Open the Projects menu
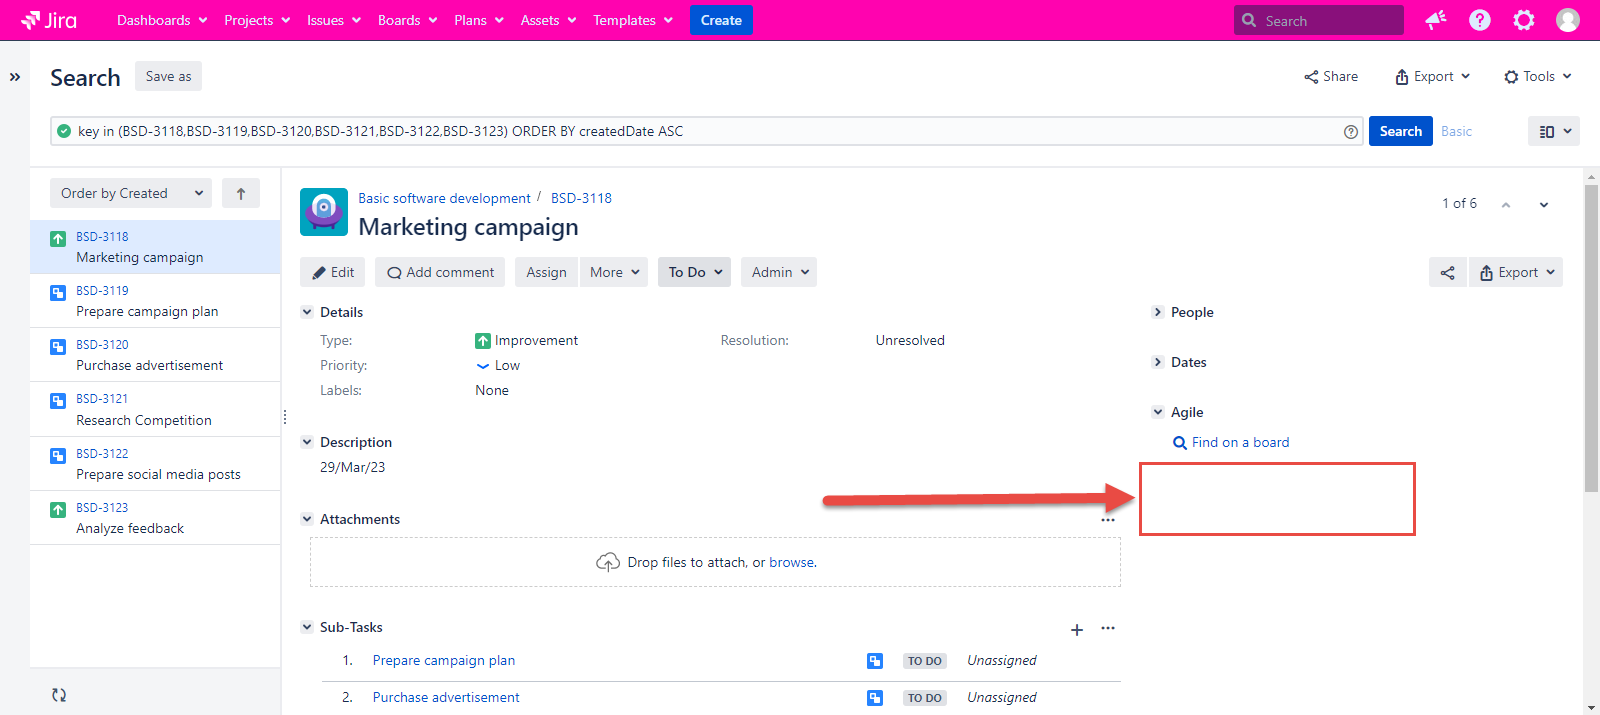 (257, 20)
